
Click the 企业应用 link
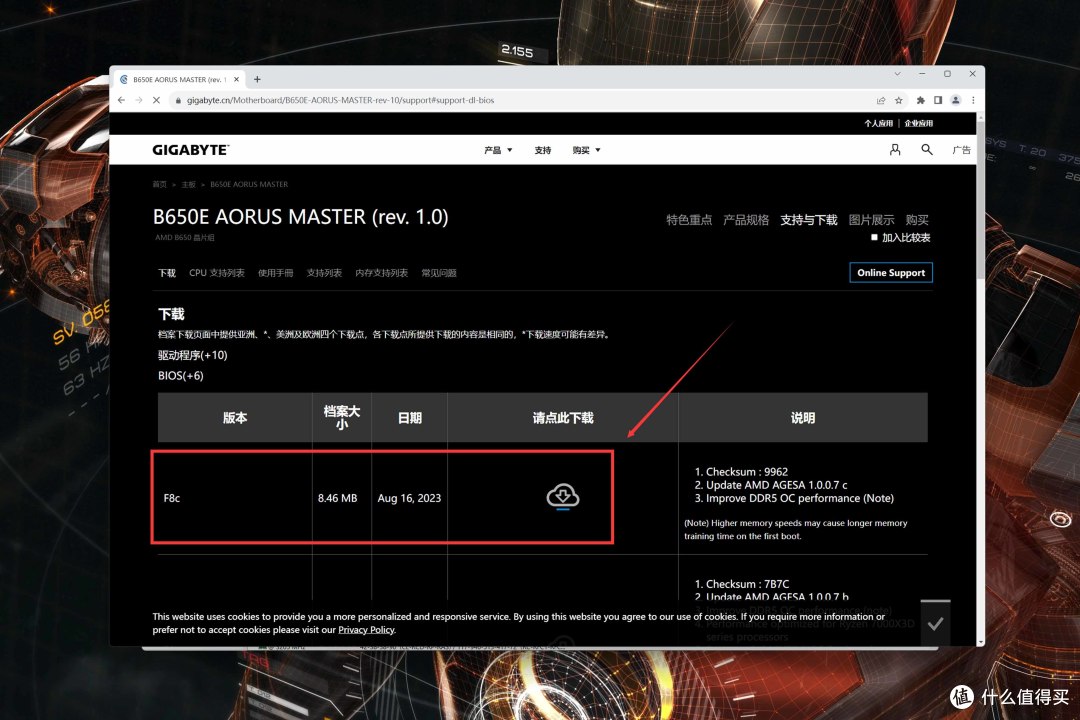point(919,123)
